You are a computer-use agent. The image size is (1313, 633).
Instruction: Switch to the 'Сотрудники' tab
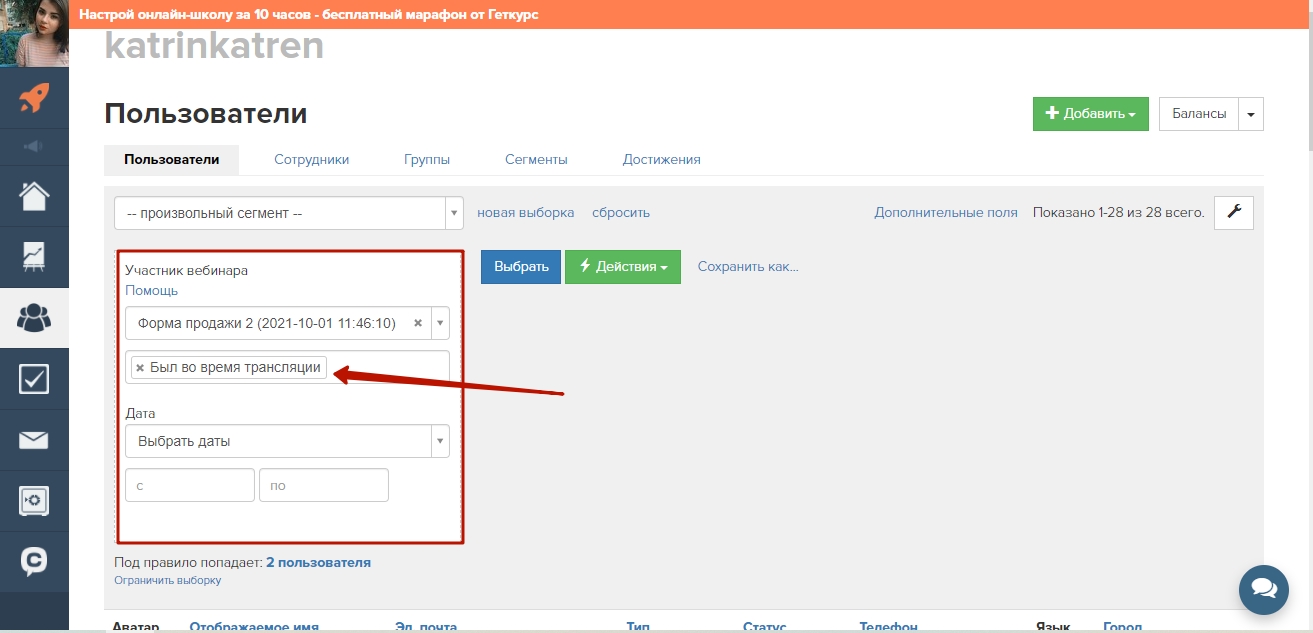(311, 159)
